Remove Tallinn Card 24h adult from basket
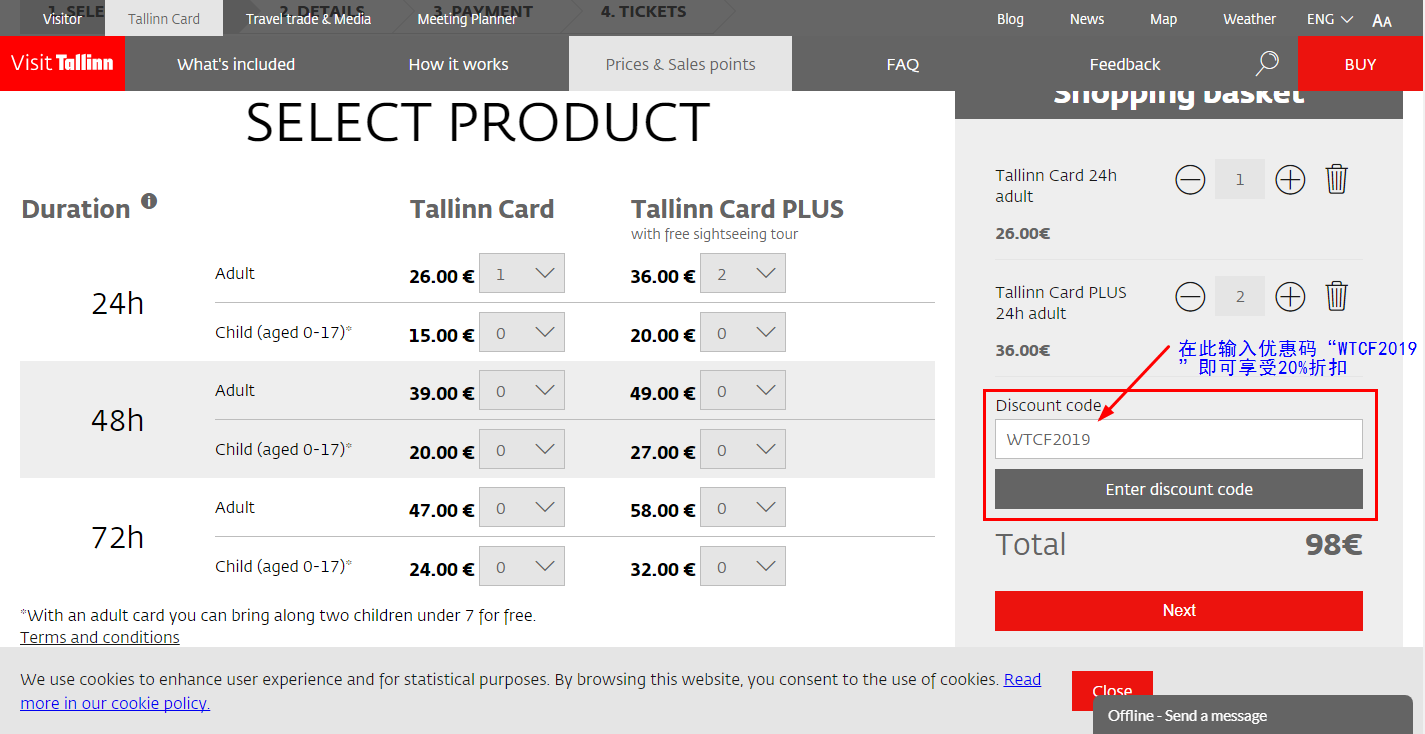 [1337, 180]
